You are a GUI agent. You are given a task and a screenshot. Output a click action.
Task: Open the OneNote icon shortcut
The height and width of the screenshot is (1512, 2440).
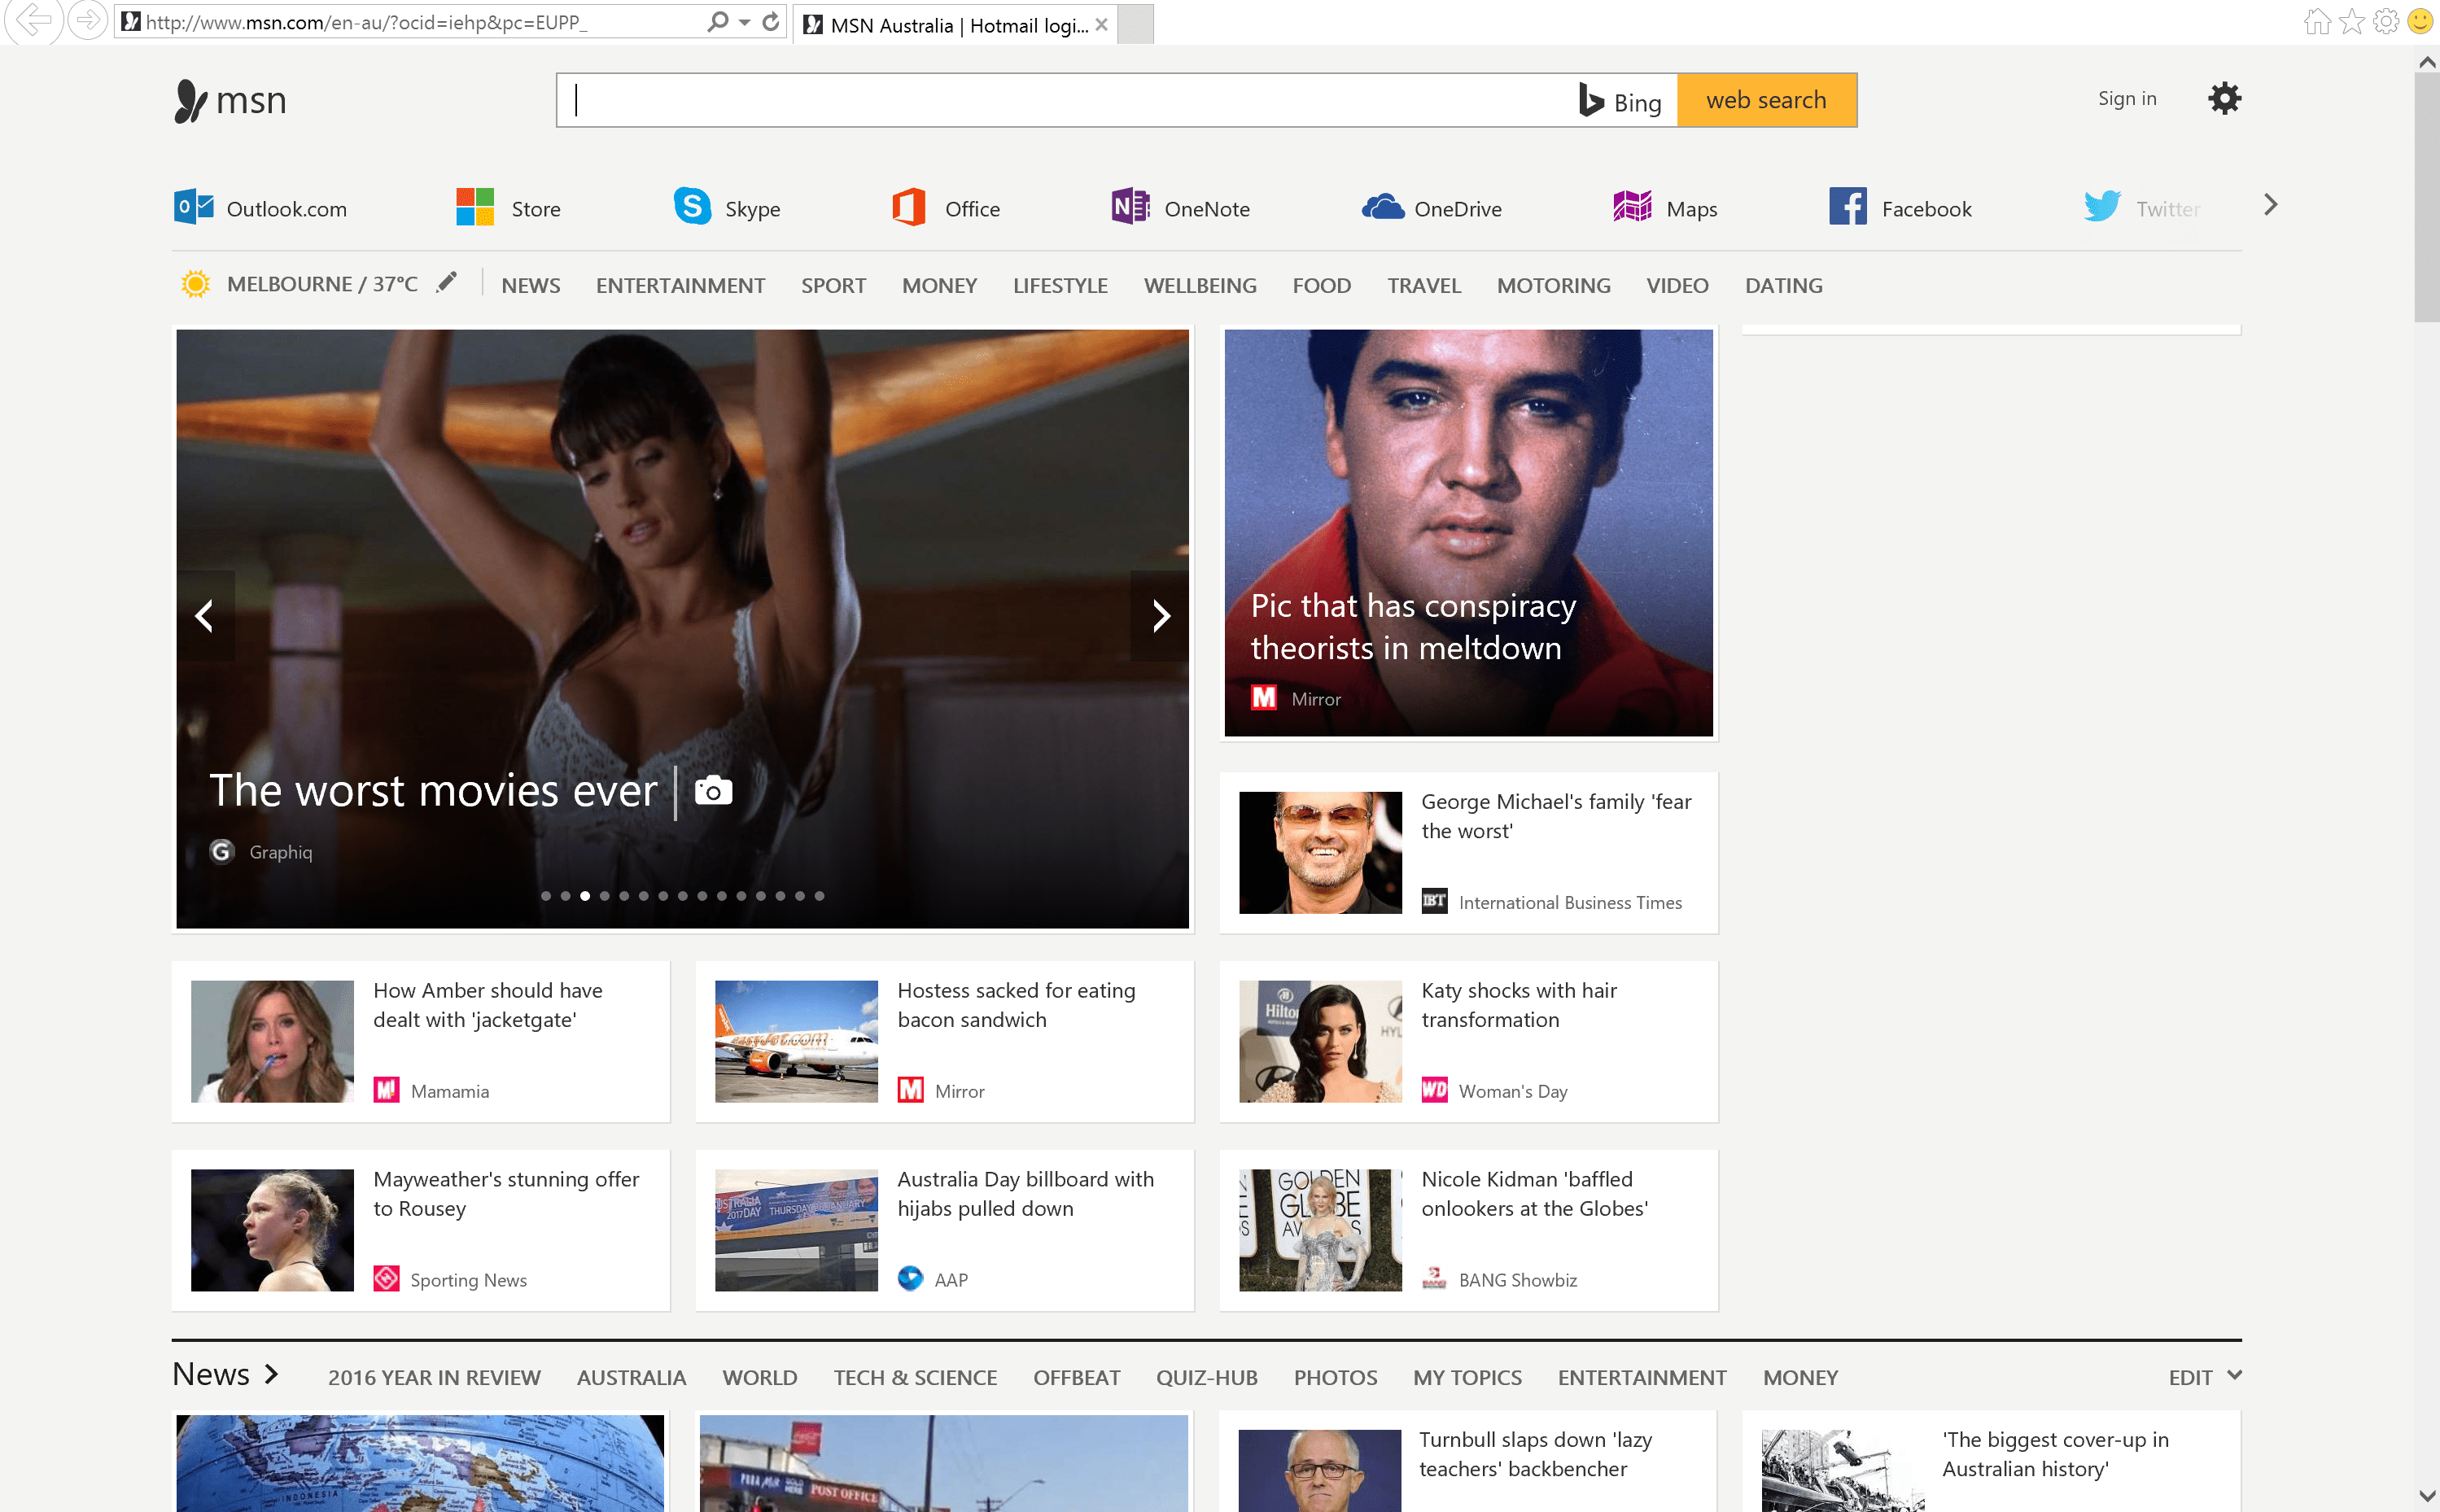tap(1130, 207)
